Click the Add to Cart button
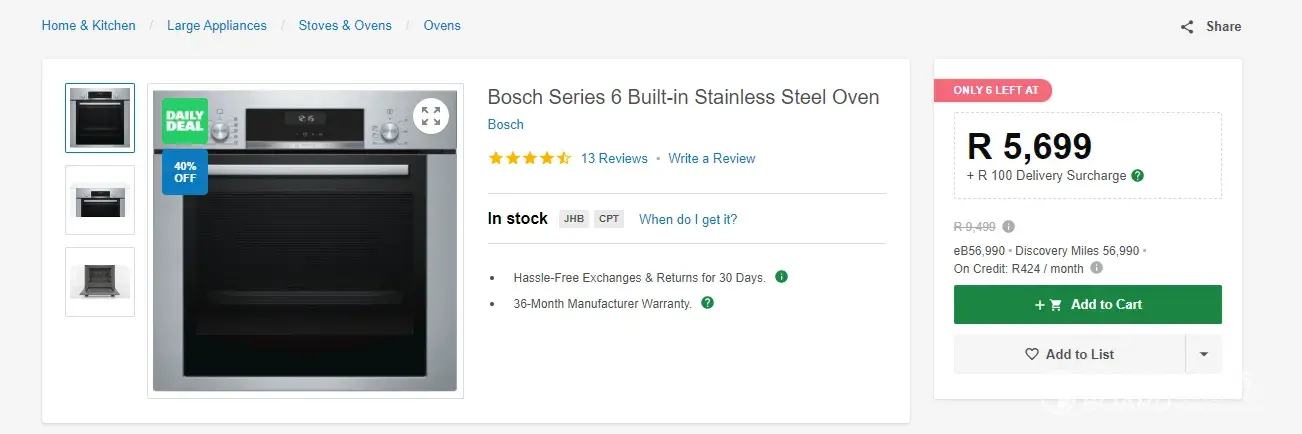The width and height of the screenshot is (1302, 434). pos(1087,304)
